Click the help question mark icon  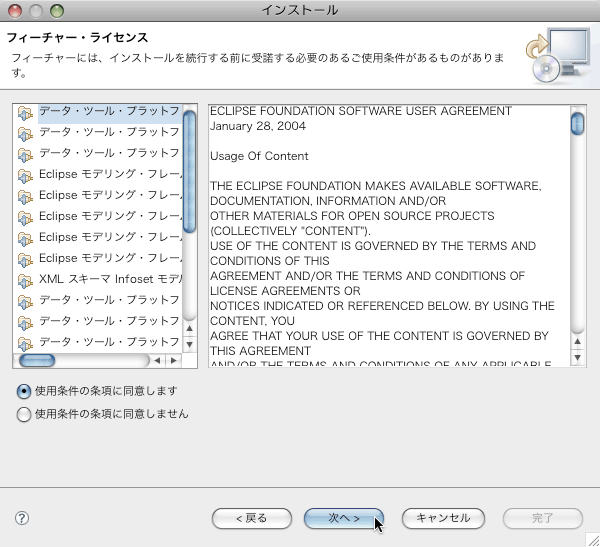coord(22,518)
